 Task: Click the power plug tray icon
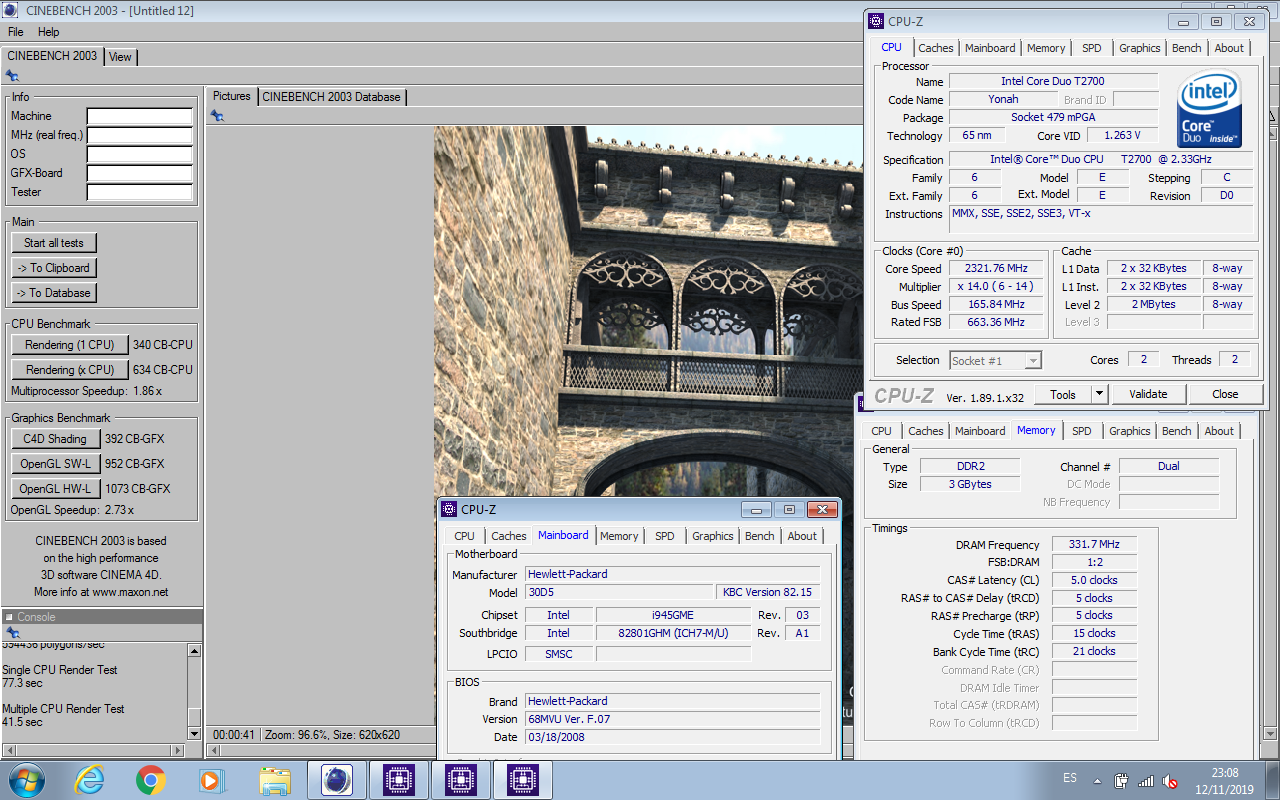tap(1122, 781)
